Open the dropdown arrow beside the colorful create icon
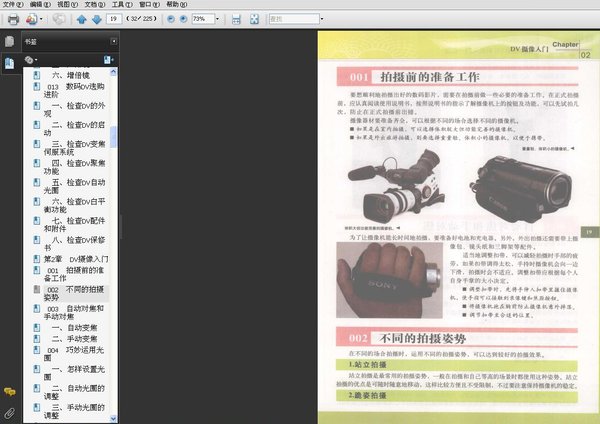The height and width of the screenshot is (424, 600). click(41, 19)
